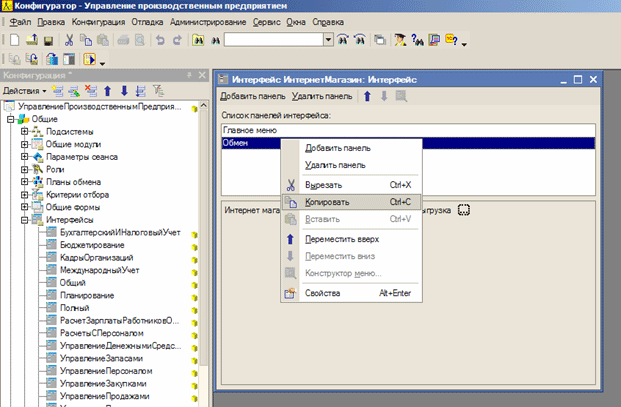The height and width of the screenshot is (407, 621).
Task: Choose Копировать from the context menu
Action: (328, 201)
